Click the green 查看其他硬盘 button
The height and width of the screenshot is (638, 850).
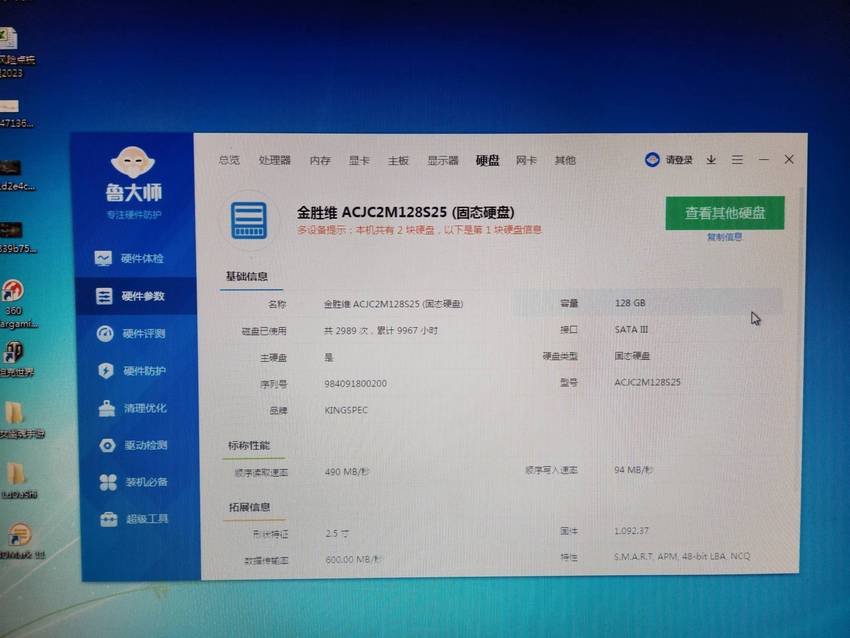[725, 212]
